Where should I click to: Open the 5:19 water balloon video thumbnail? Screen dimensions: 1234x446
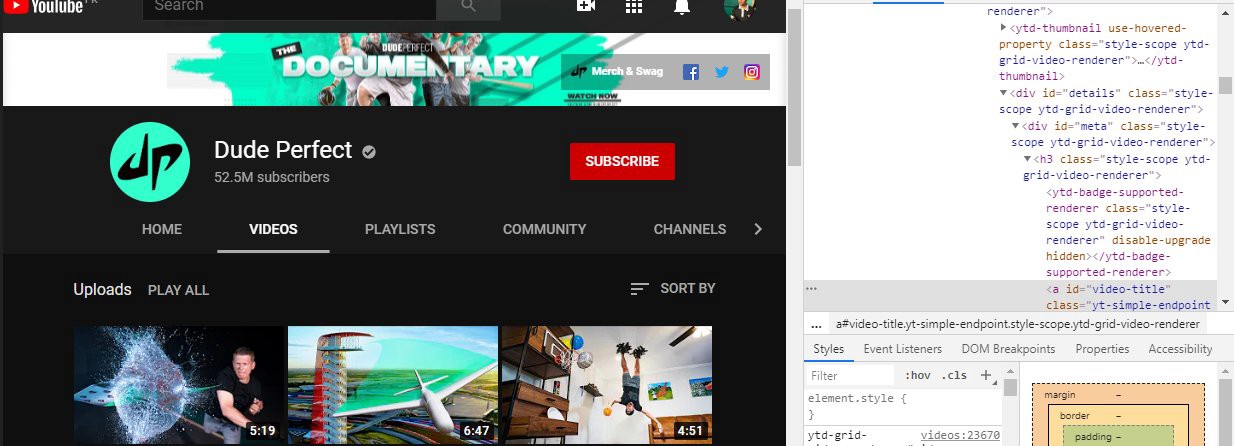179,385
